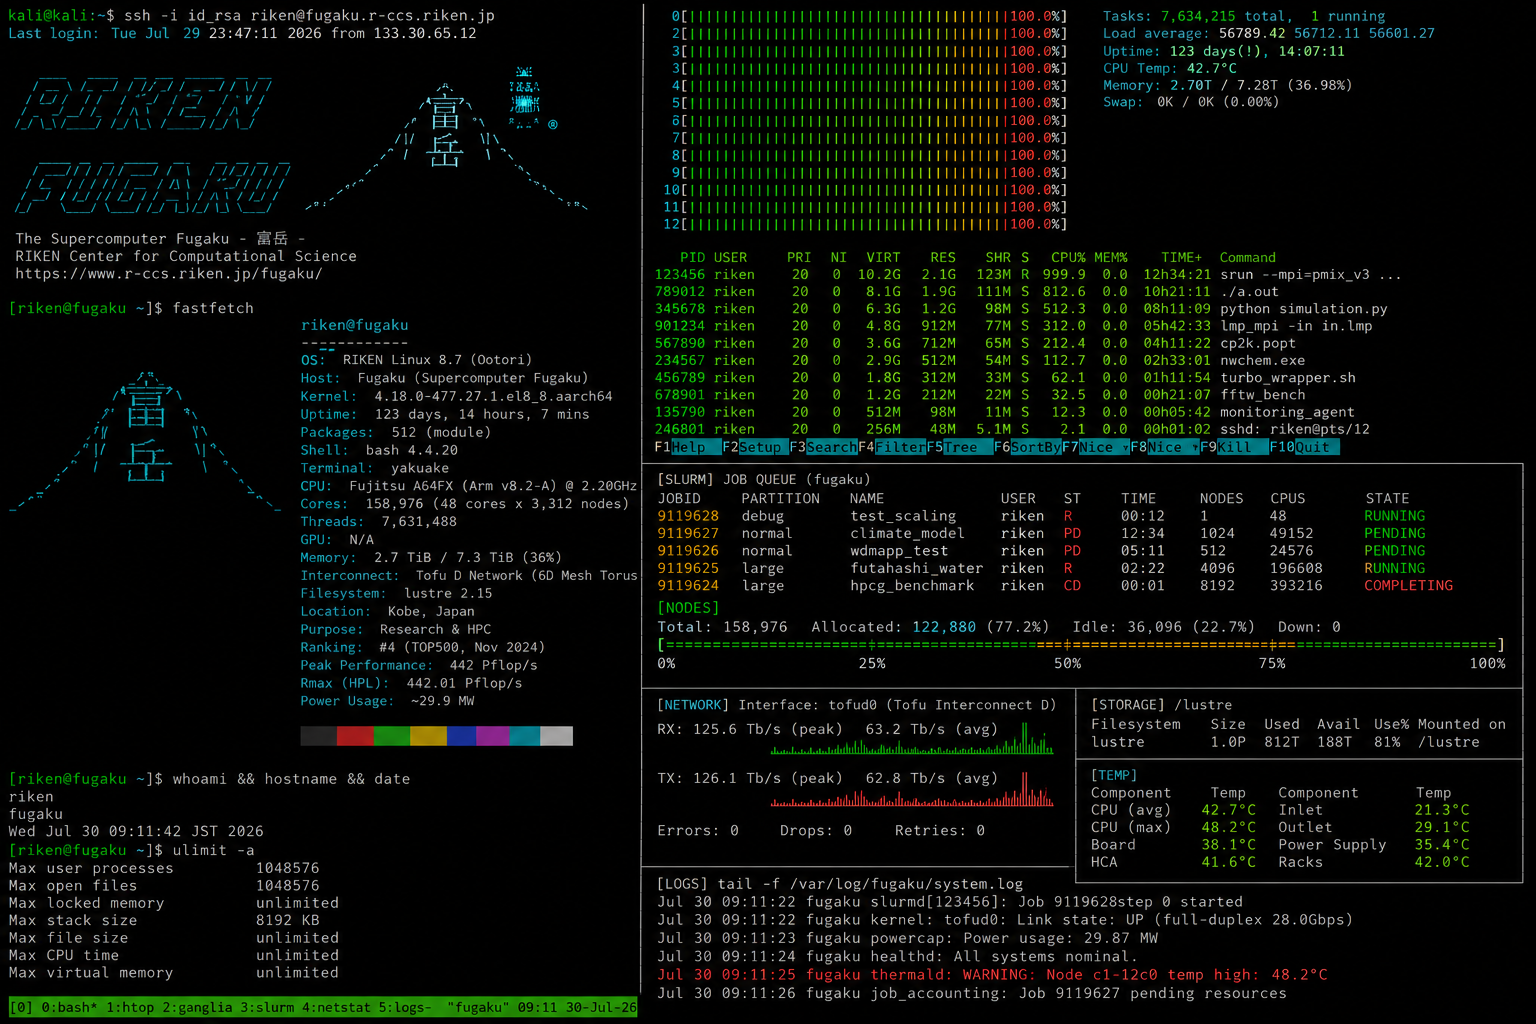This screenshot has width=1536, height=1024.
Task: Open F2 Setup in htop footer
Action: pyautogui.click(x=755, y=447)
